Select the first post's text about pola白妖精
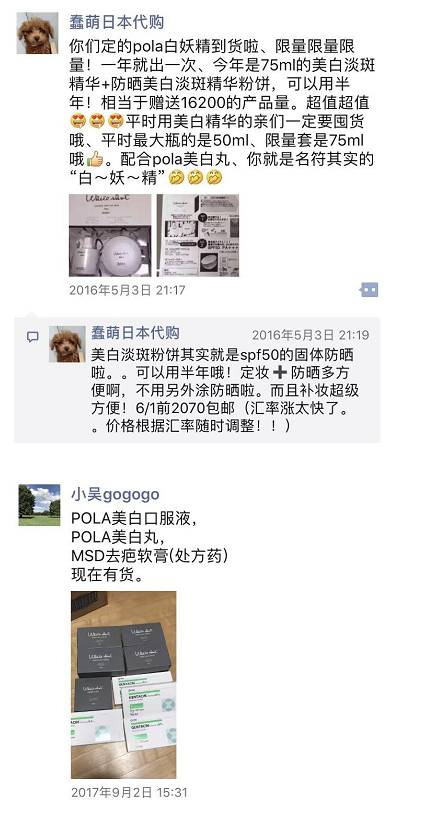Screen dimensions: 437x817 [222, 112]
